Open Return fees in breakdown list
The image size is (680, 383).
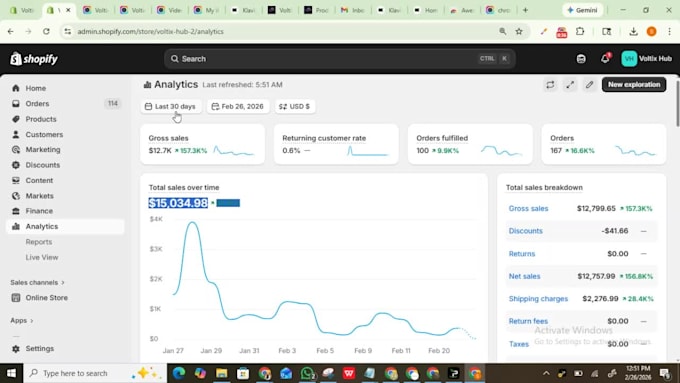coord(528,321)
